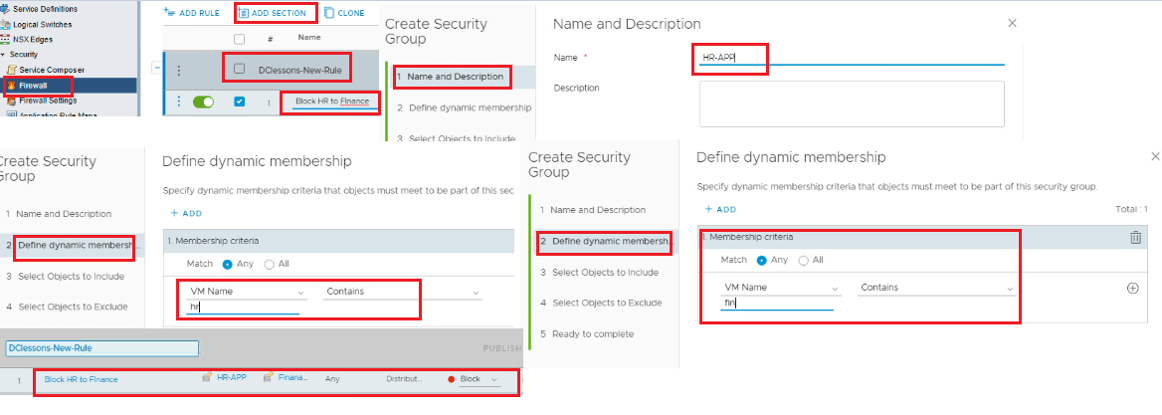Uncheck the rule 1 checkbox beside the green toggle
This screenshot has height=415, width=1162.
(239, 102)
